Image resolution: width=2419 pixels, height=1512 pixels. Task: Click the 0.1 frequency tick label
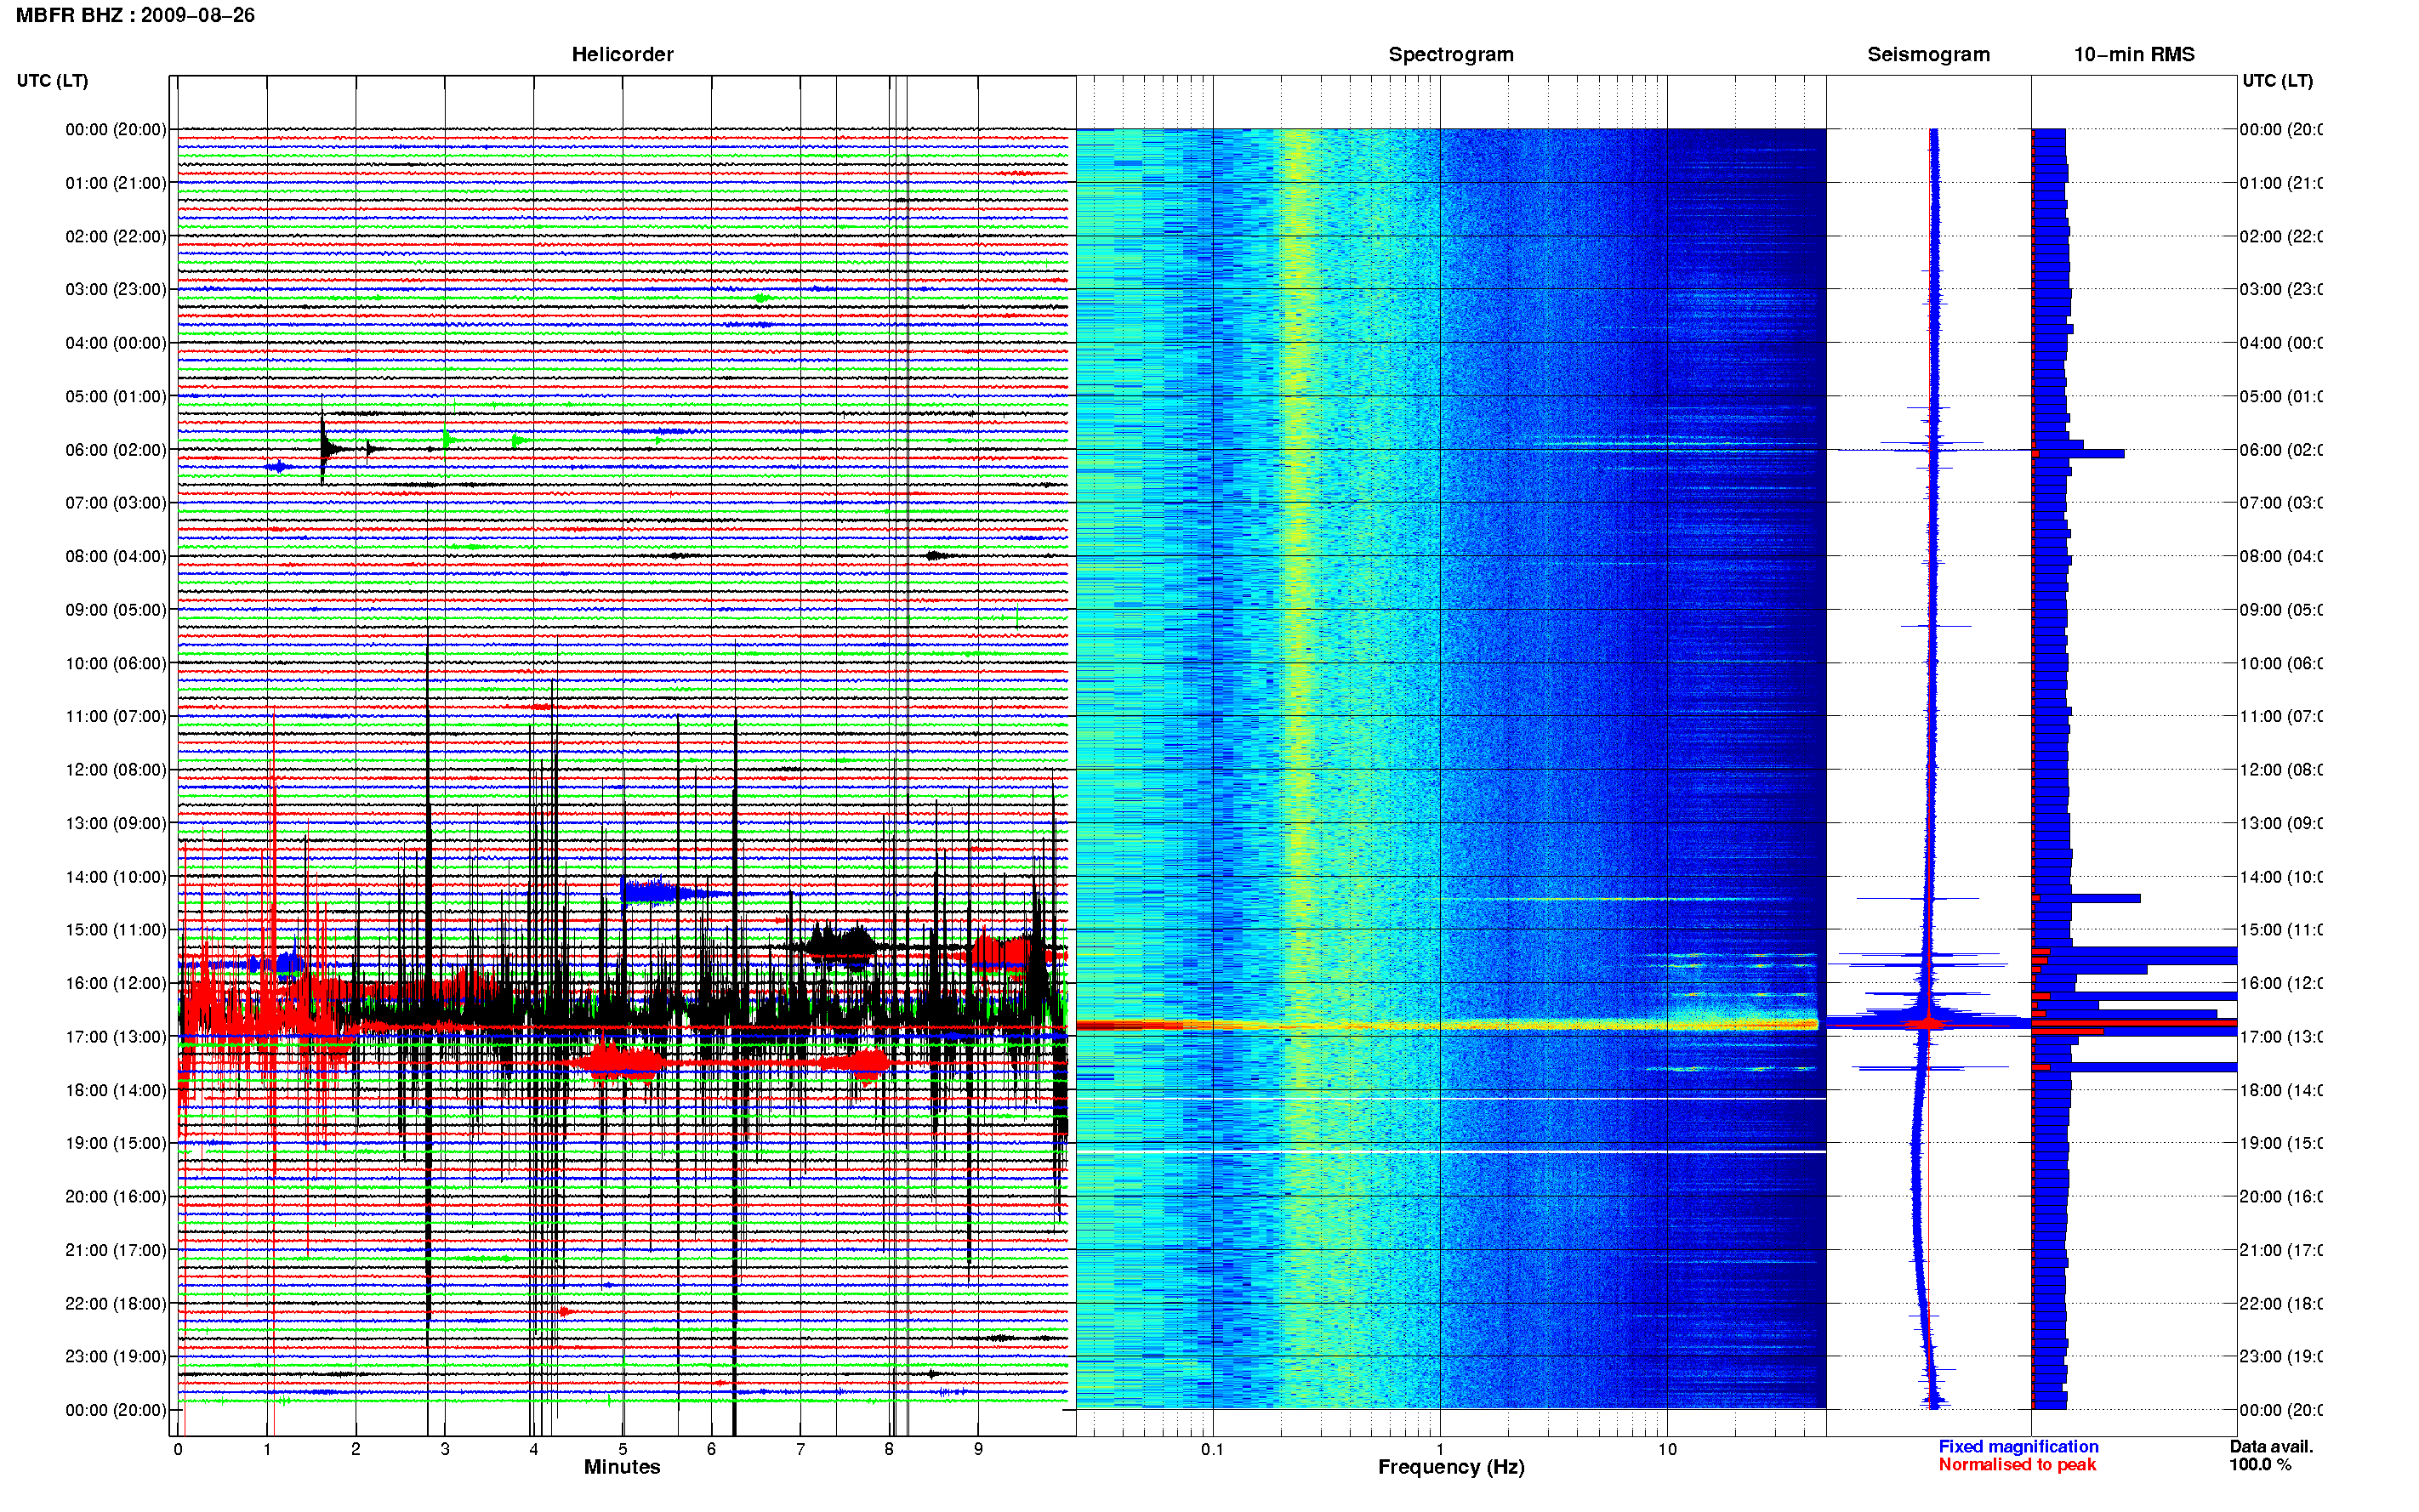click(1212, 1449)
